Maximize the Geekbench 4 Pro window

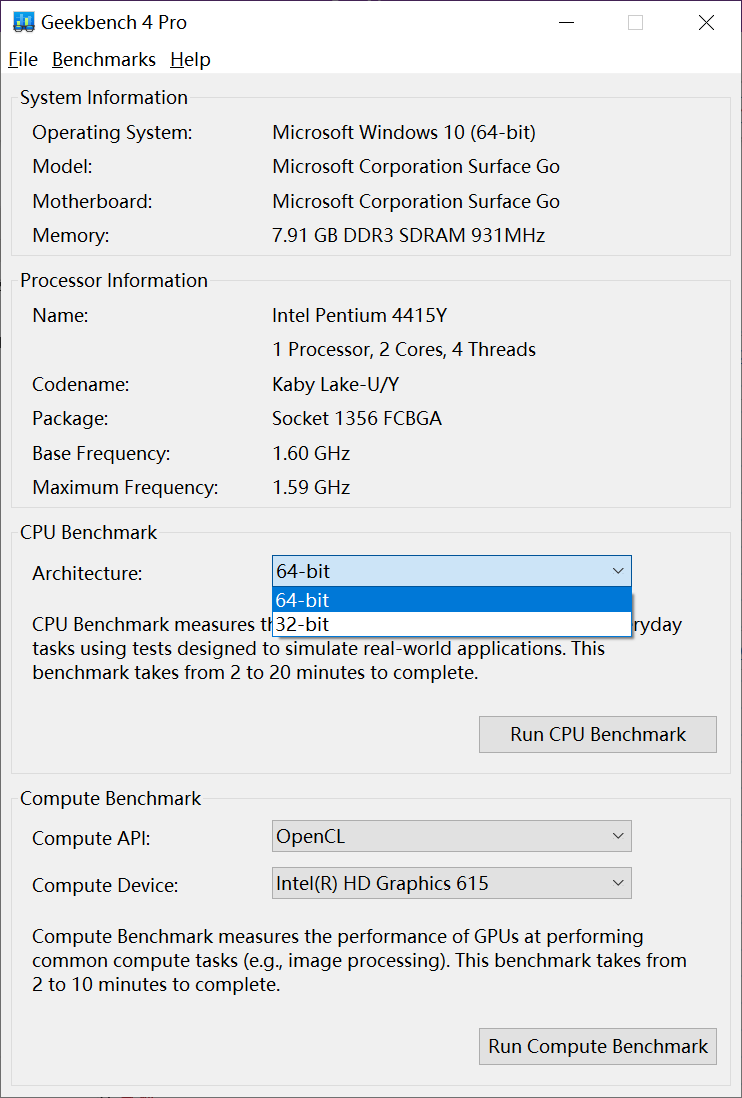pyautogui.click(x=635, y=22)
